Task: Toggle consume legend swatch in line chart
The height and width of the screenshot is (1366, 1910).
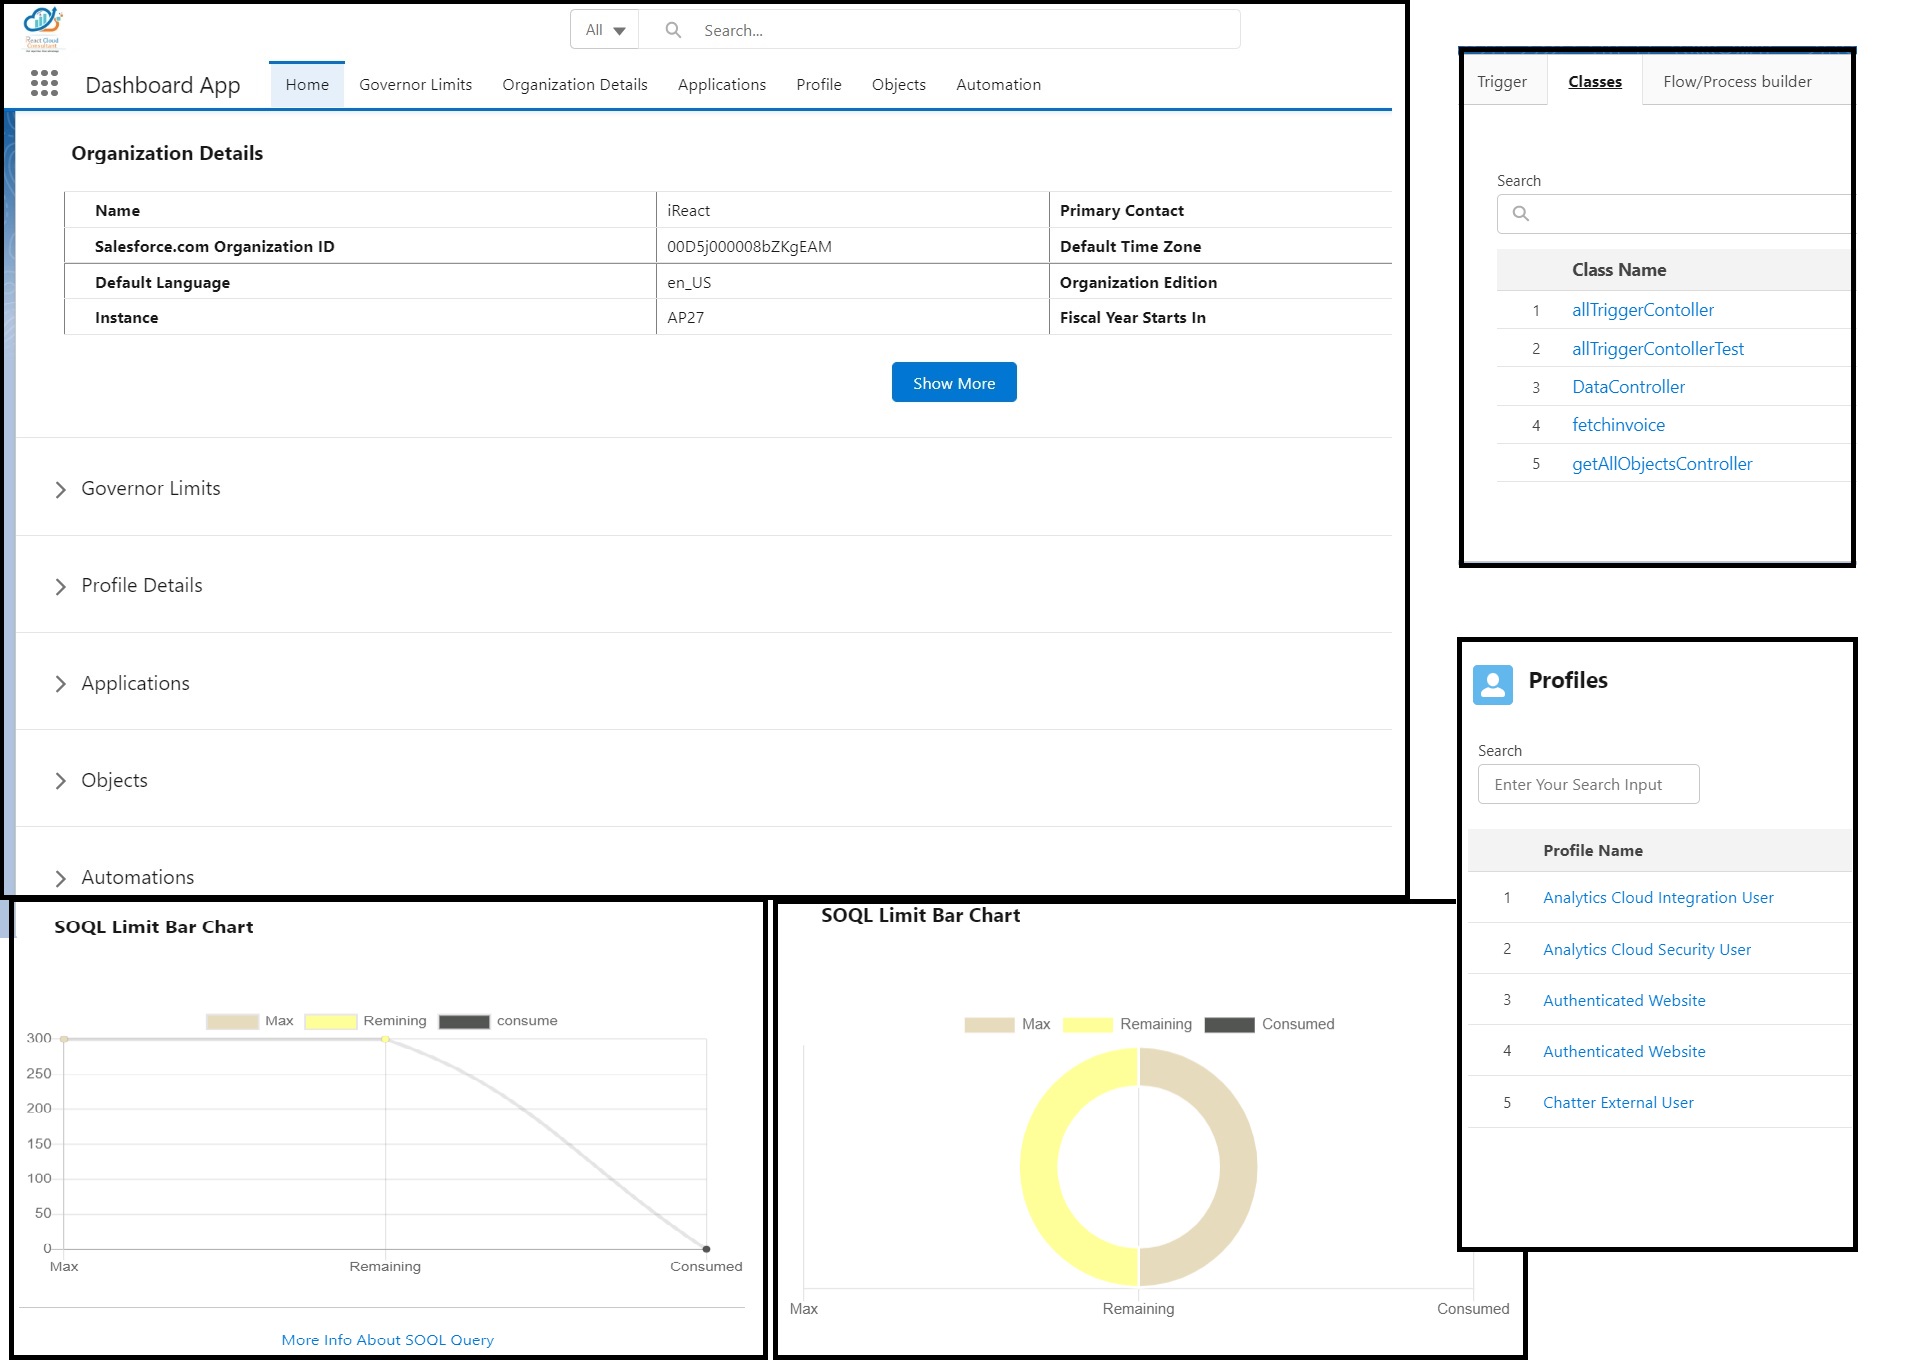Action: 464,1021
